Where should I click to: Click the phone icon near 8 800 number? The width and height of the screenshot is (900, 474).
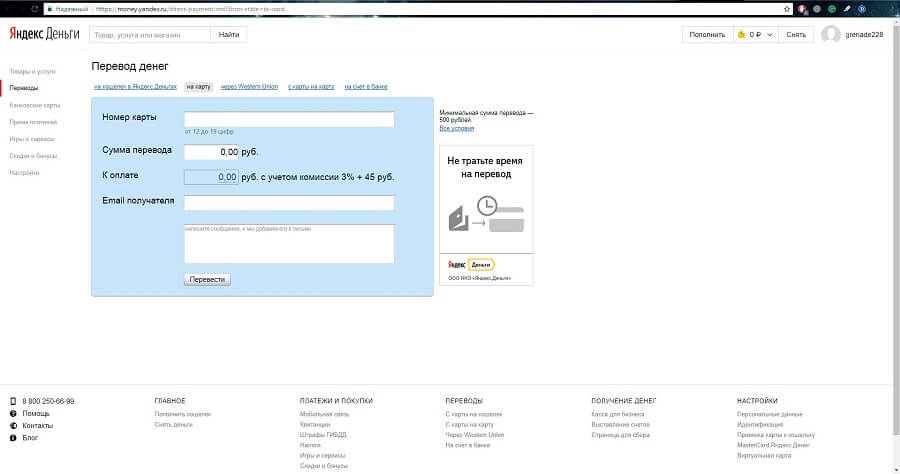(x=13, y=401)
